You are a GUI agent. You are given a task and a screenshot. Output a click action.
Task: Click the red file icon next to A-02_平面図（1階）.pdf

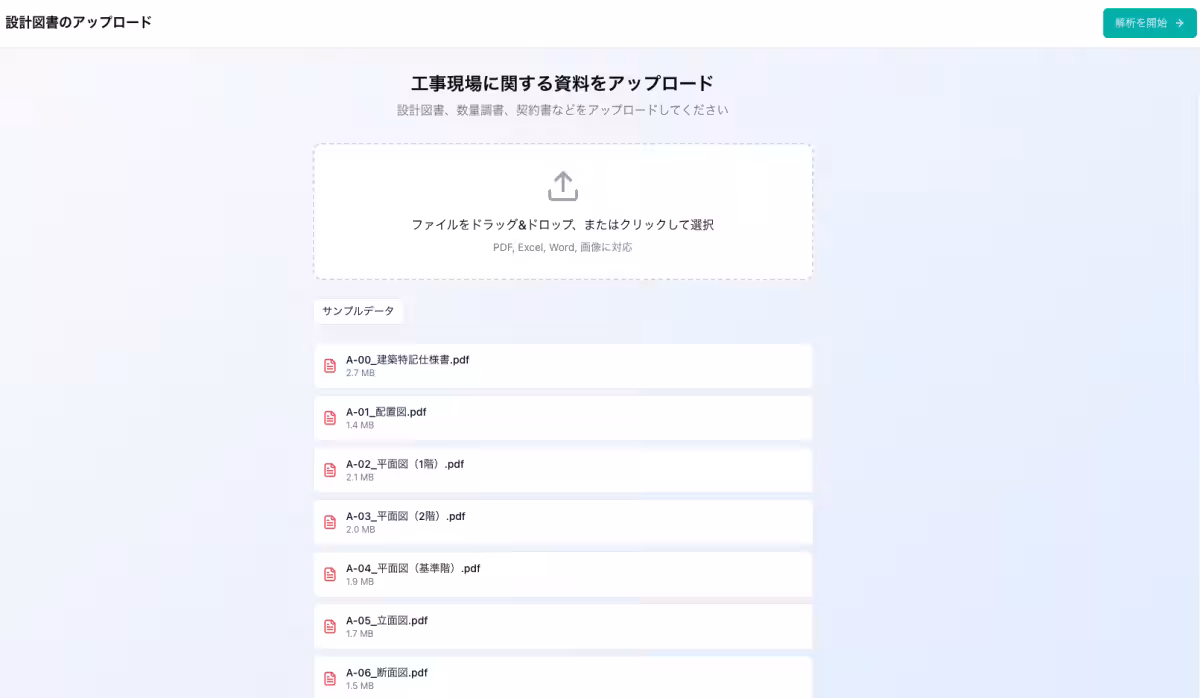(x=329, y=470)
